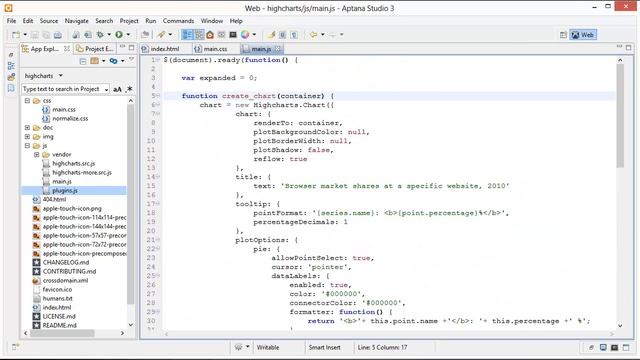Click the second highlighted view toggle in toolbar

point(199,35)
